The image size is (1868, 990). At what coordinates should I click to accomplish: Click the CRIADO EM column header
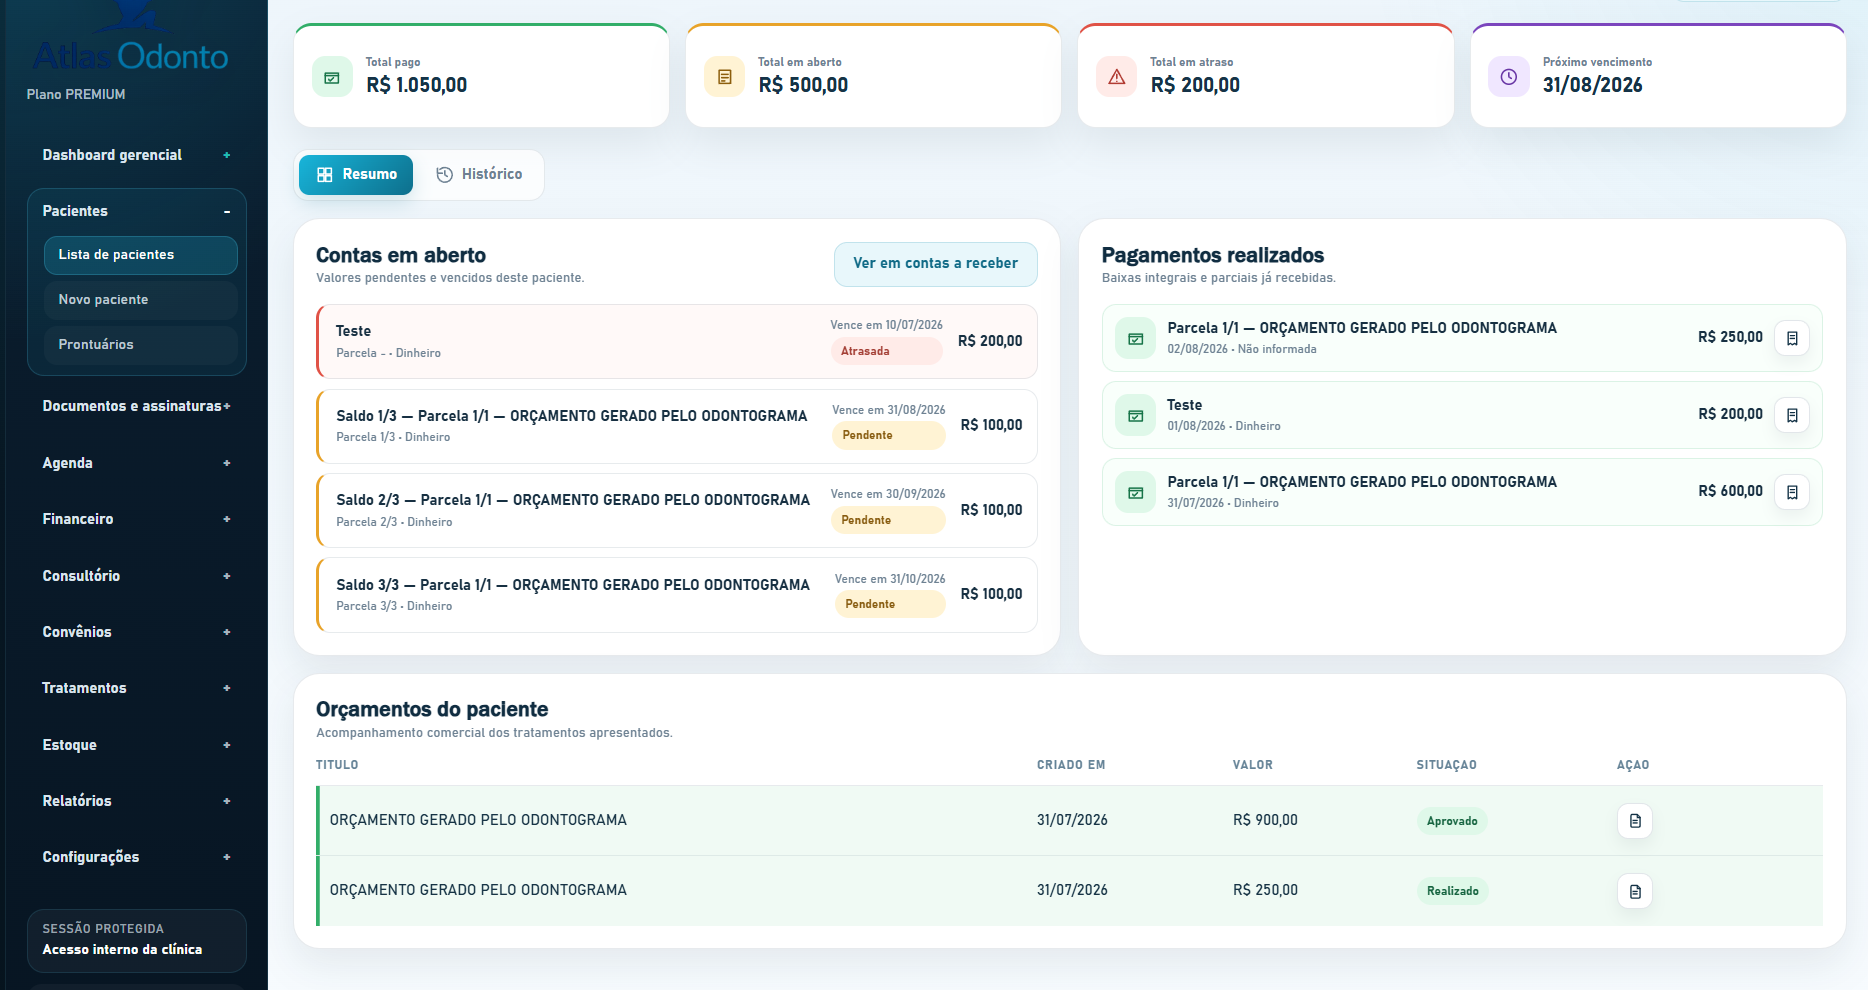click(1071, 765)
